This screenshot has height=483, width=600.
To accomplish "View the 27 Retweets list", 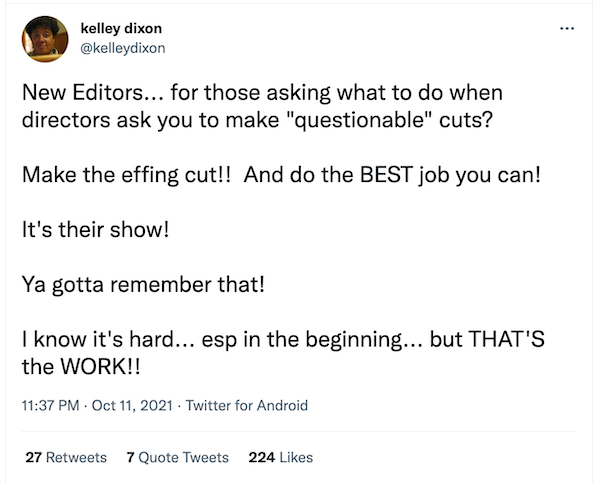I will [66, 457].
